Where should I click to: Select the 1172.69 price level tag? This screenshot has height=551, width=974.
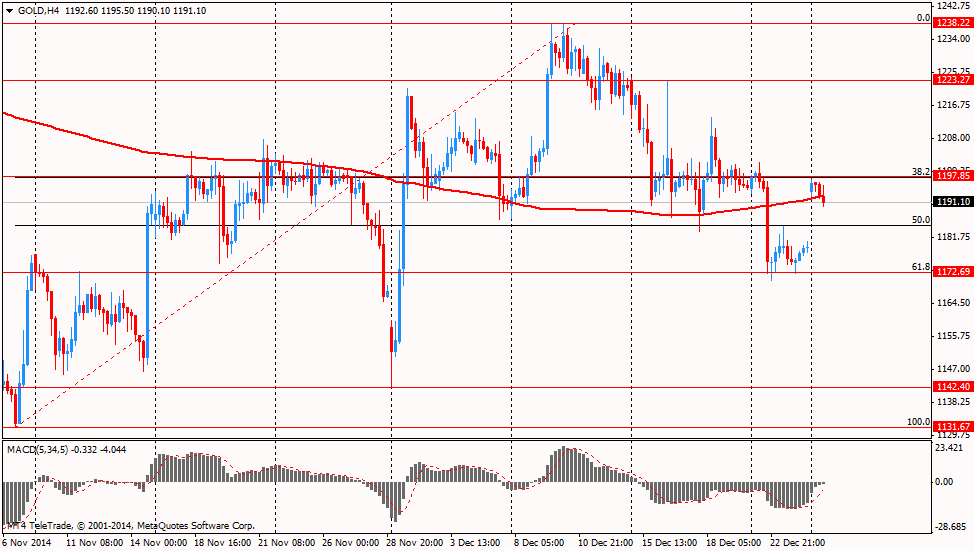coord(953,271)
